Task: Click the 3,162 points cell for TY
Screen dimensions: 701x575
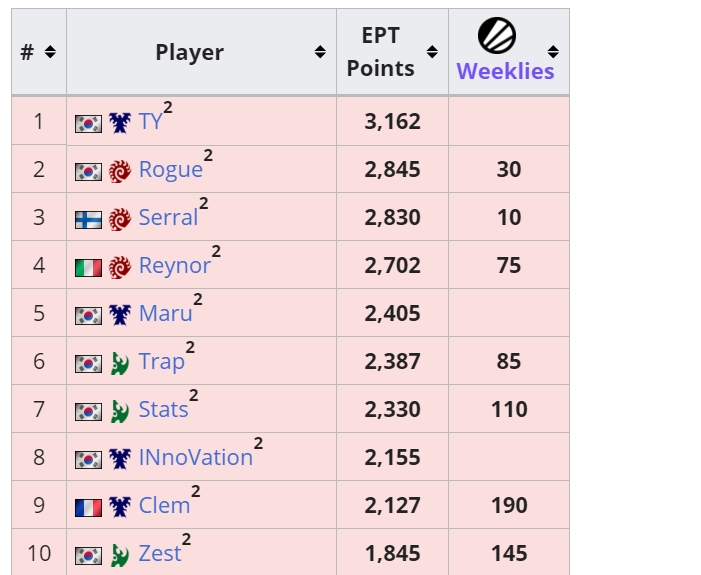Action: pyautogui.click(x=392, y=122)
